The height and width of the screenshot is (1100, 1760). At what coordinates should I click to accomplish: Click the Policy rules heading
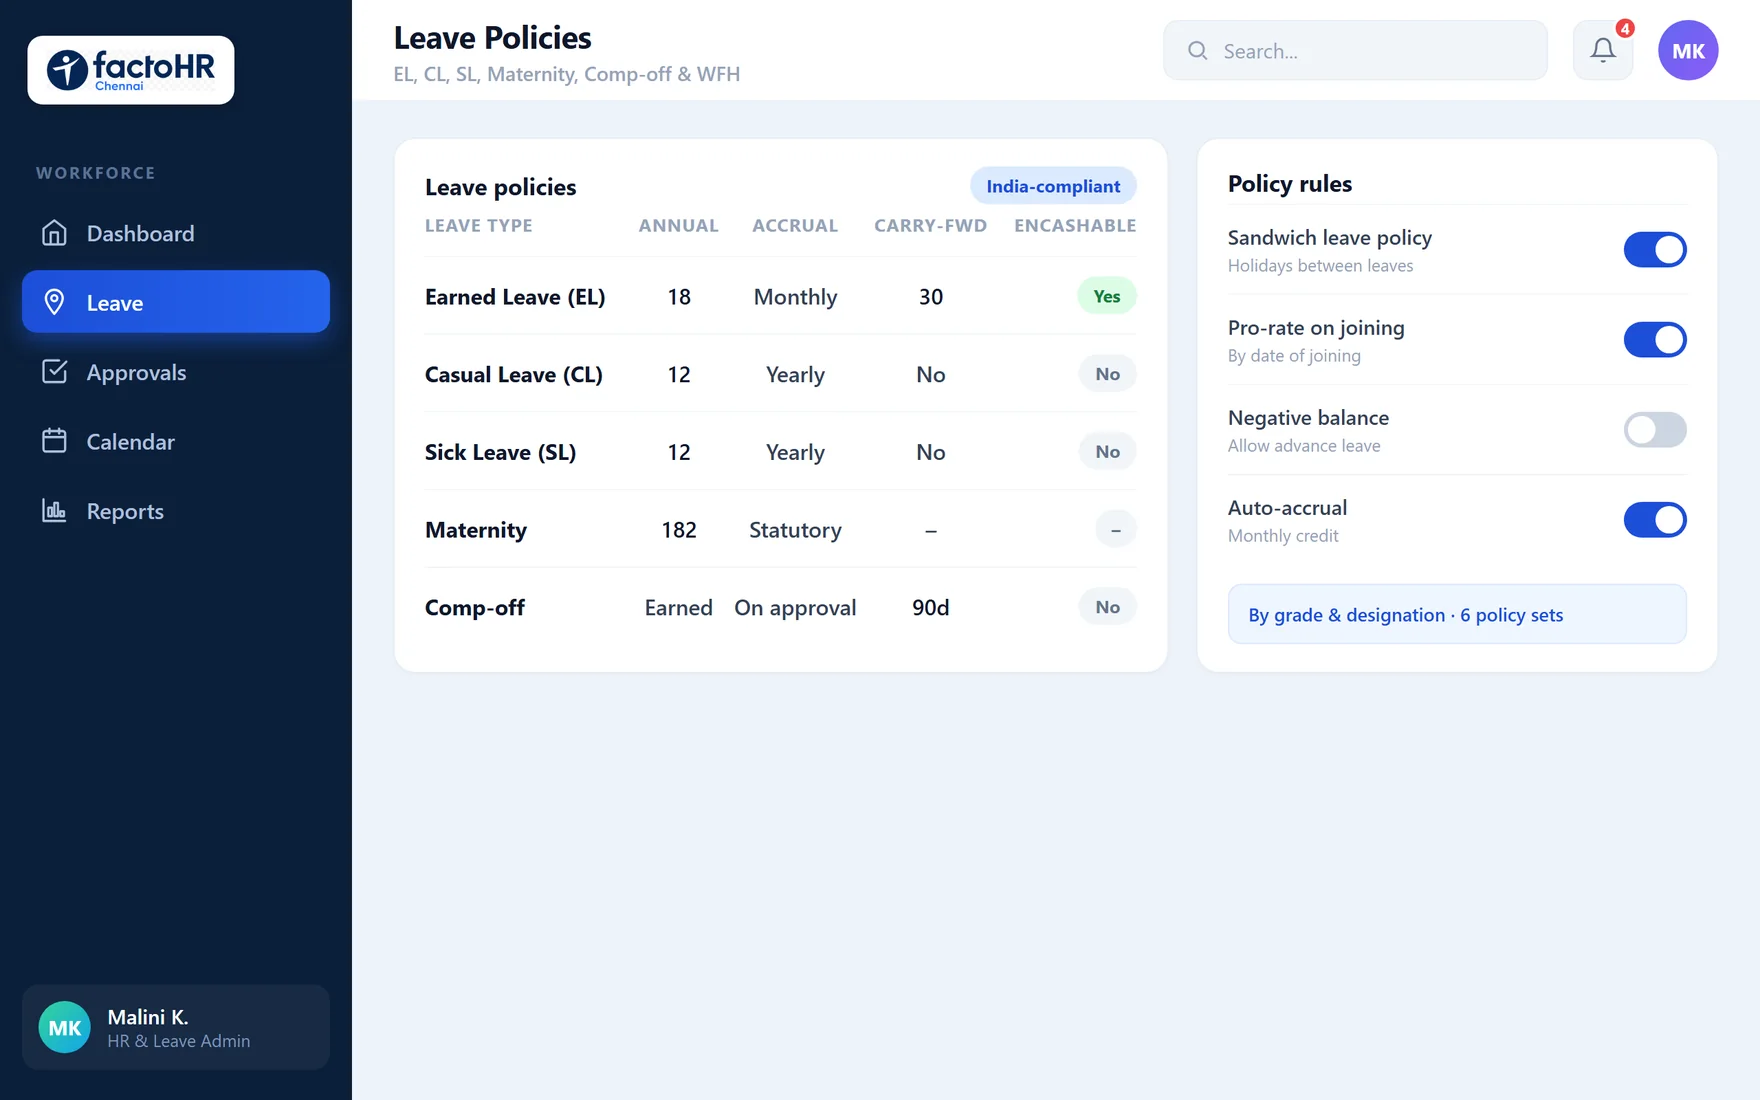coord(1290,184)
